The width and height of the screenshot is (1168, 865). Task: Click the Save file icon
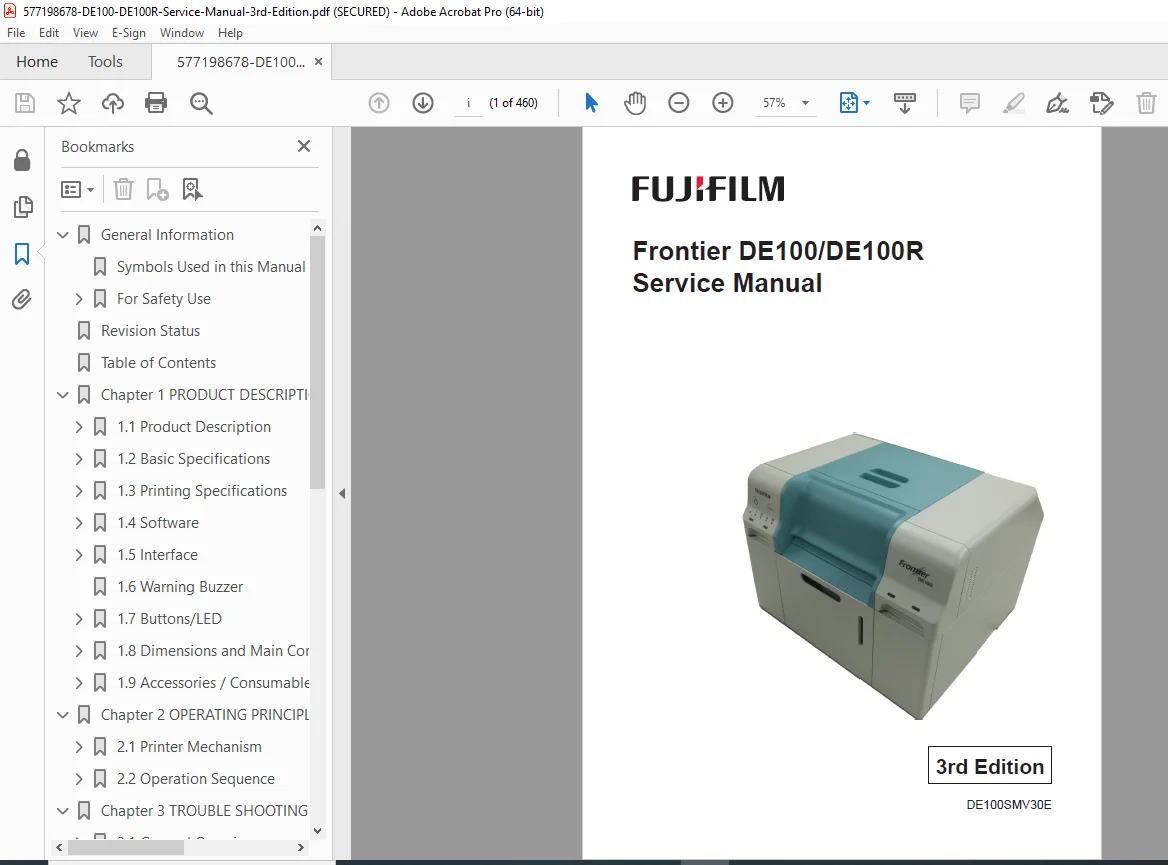pos(25,103)
